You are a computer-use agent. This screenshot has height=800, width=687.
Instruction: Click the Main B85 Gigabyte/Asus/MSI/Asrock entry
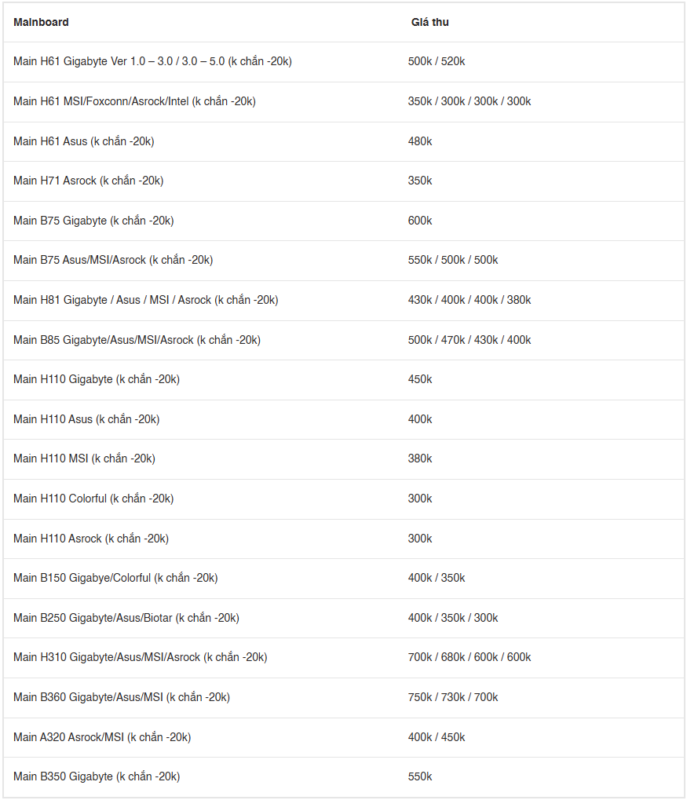pos(137,340)
